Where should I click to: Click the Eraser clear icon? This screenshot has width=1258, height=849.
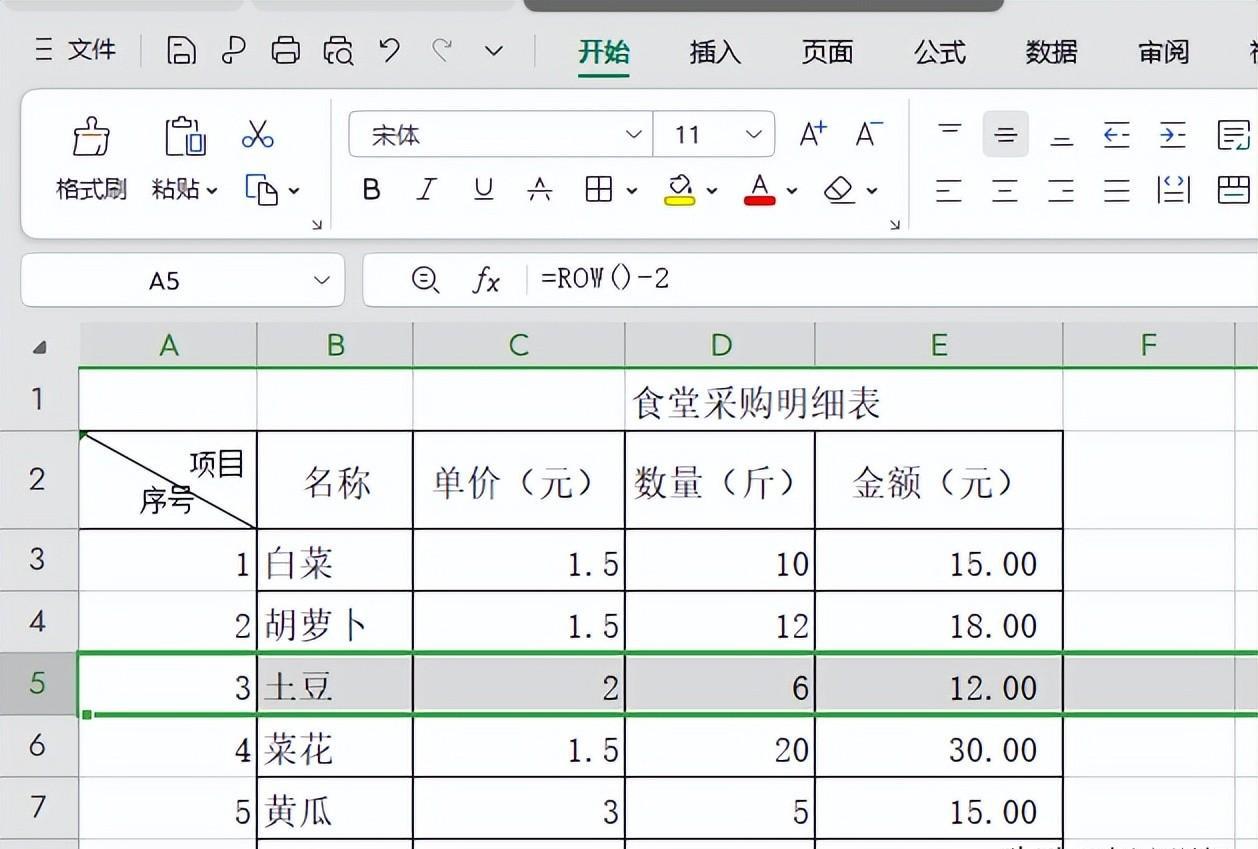(839, 189)
